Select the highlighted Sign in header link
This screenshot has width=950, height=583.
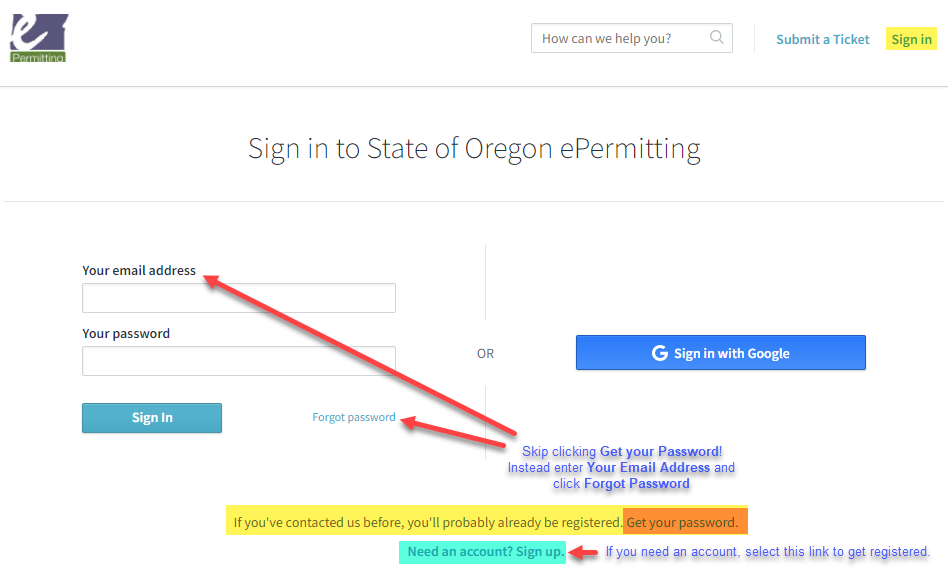[911, 40]
